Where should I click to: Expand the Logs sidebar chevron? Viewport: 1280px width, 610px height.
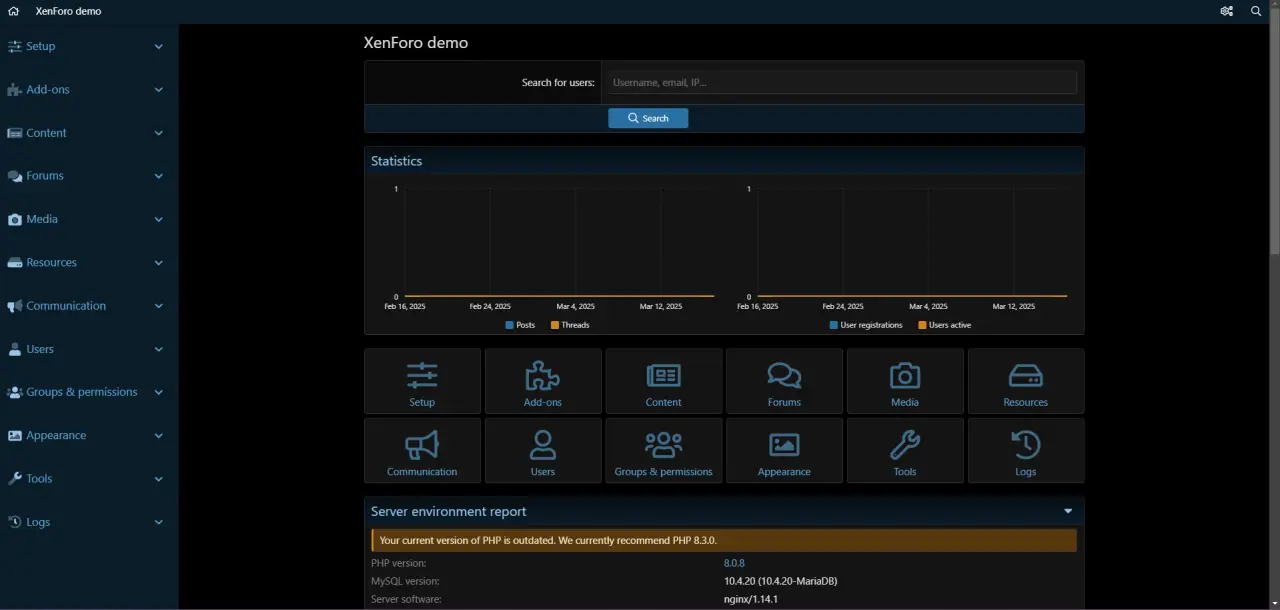[x=159, y=522]
